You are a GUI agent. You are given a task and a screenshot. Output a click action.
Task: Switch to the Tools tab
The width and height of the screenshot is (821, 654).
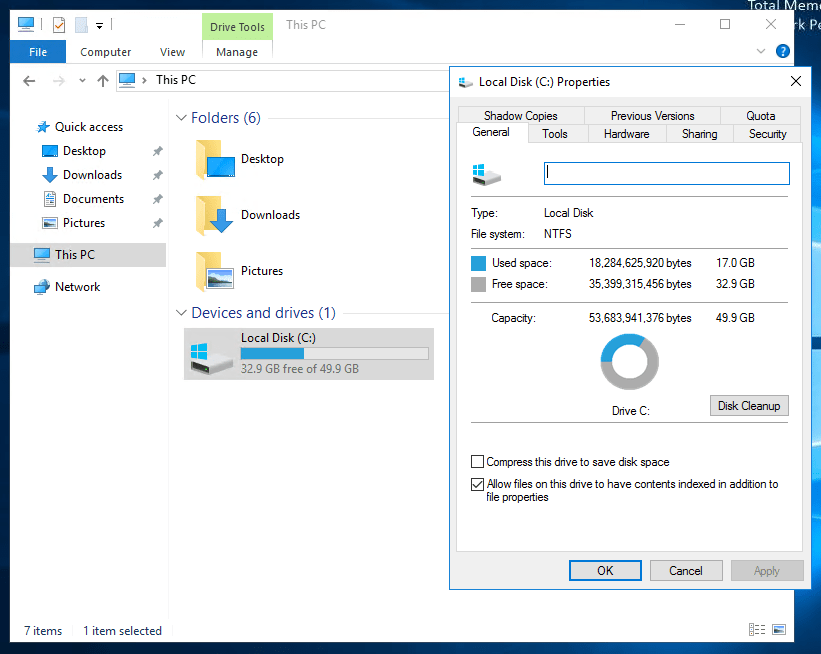558,133
